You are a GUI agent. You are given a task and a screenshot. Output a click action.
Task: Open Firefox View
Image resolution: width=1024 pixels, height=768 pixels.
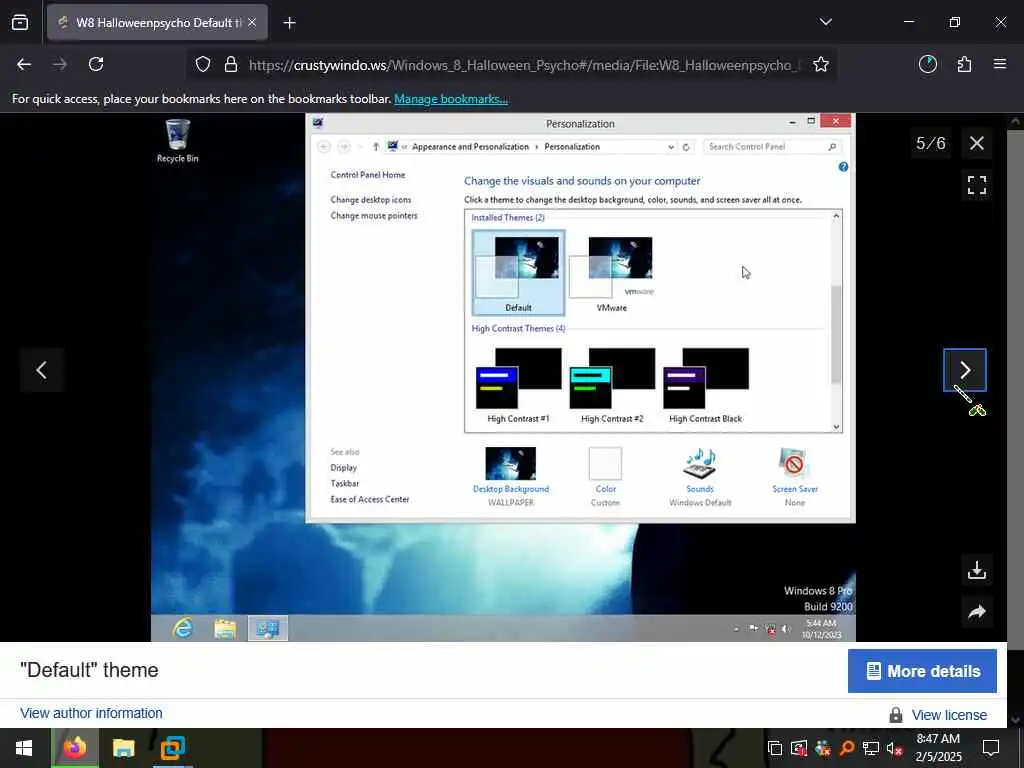tap(20, 22)
